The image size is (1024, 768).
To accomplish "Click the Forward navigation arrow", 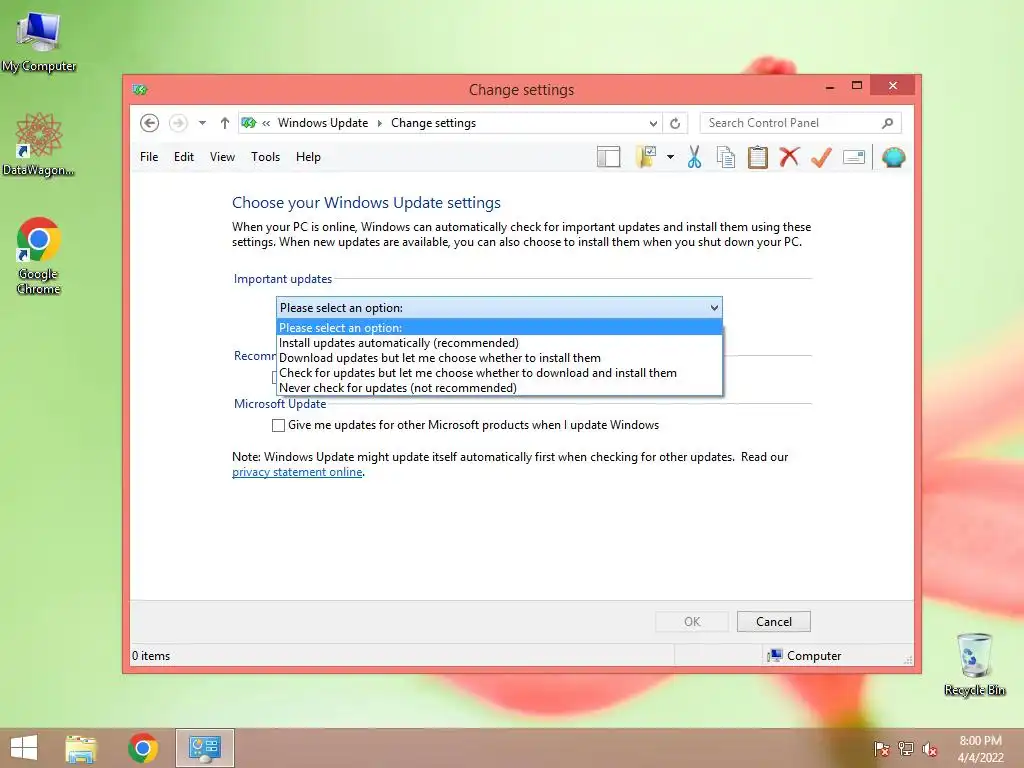I will (178, 123).
